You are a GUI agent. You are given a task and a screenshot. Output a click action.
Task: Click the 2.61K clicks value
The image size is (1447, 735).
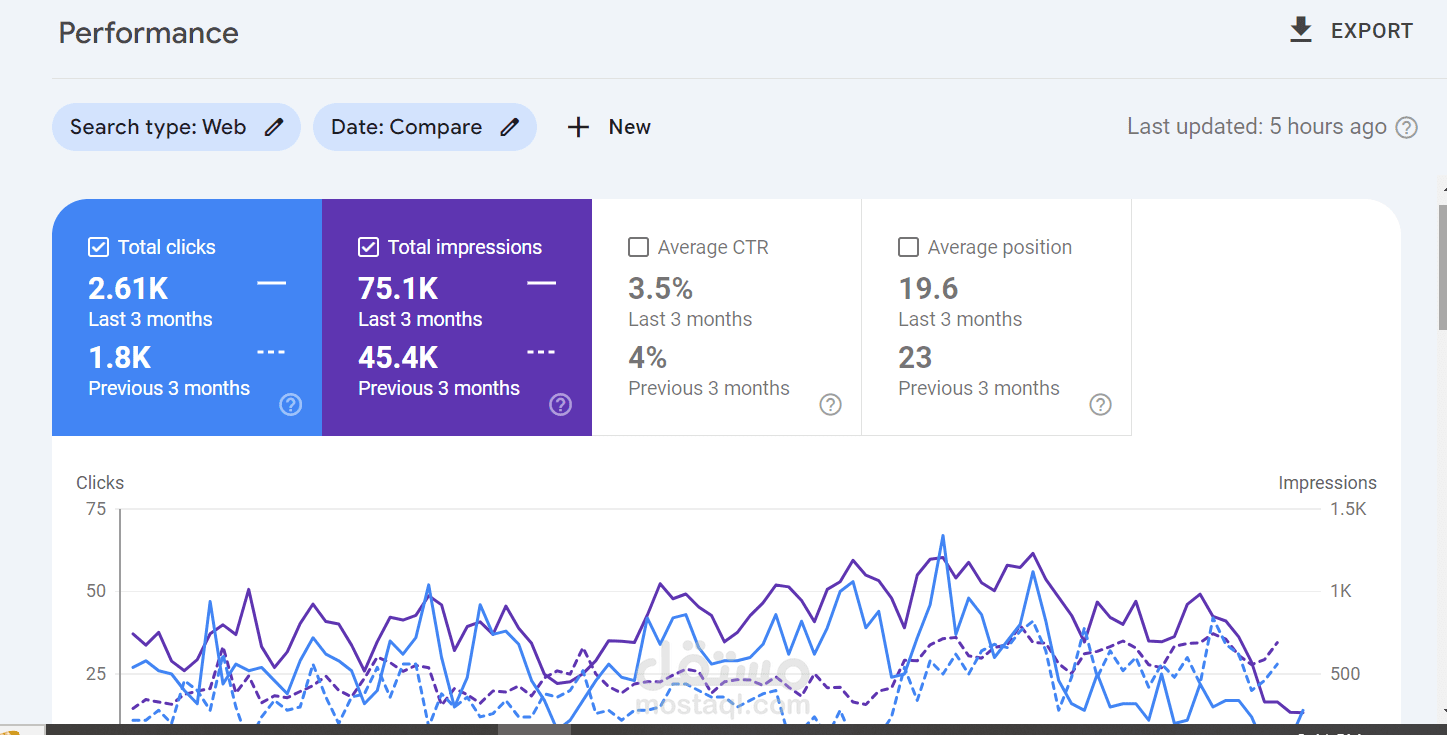tap(128, 289)
